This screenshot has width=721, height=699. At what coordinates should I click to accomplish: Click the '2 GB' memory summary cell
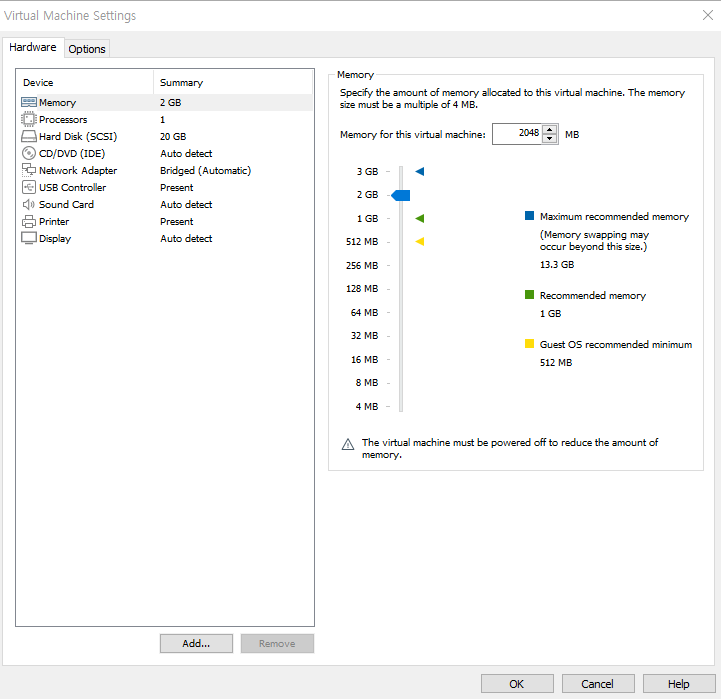click(x=171, y=102)
